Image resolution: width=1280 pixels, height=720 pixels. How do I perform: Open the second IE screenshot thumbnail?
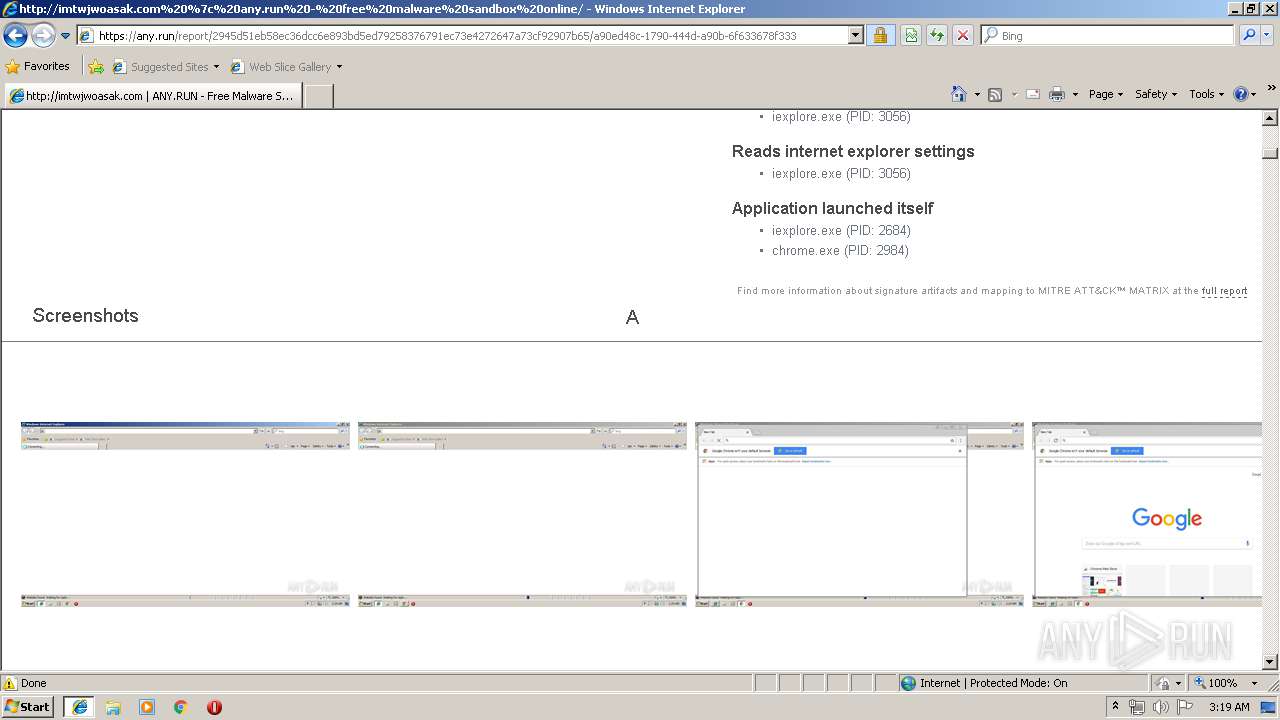tap(522, 514)
